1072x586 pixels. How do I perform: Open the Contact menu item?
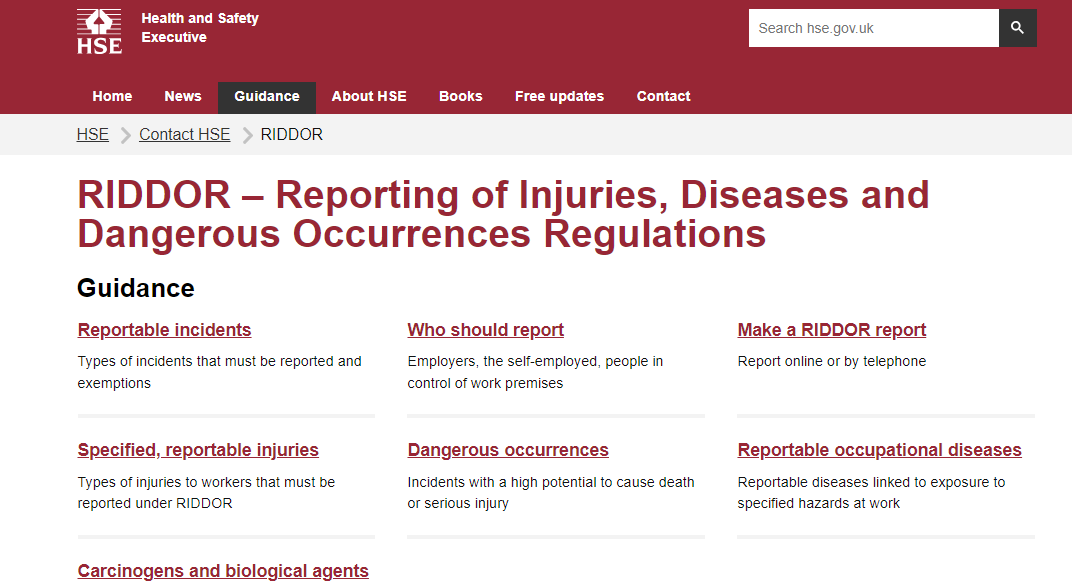point(663,96)
